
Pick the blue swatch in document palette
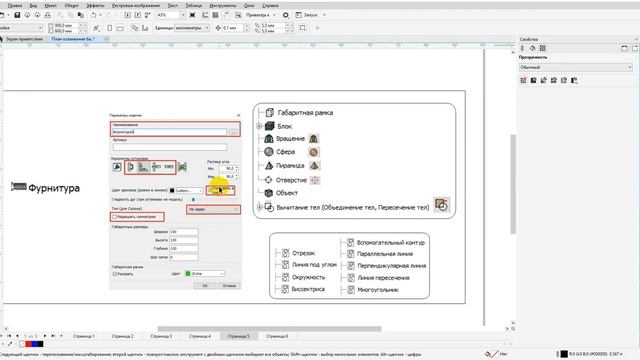35,344
